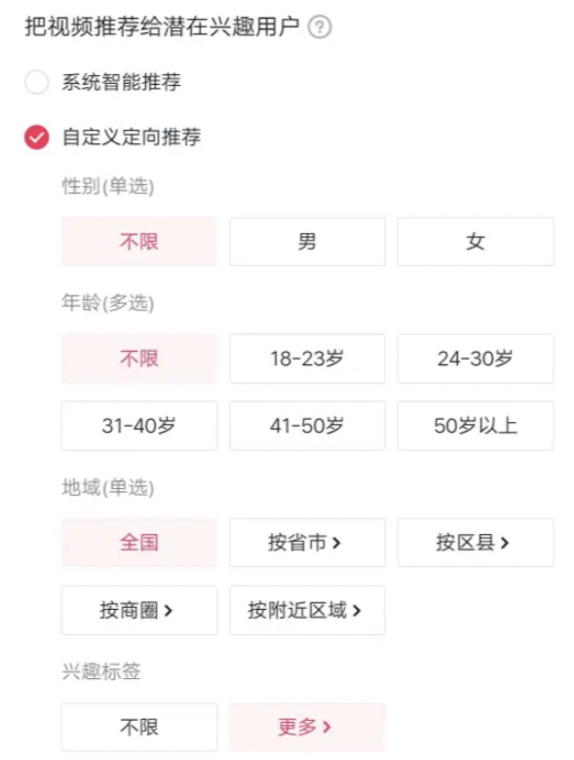The width and height of the screenshot is (574, 760).
Task: Open the 按省市 region picker
Action: (307, 542)
